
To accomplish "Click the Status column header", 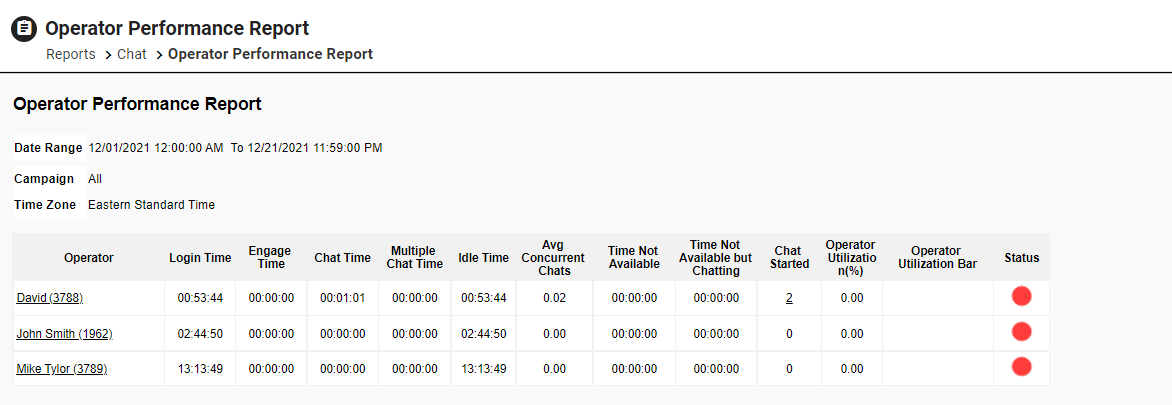I will pos(1021,258).
